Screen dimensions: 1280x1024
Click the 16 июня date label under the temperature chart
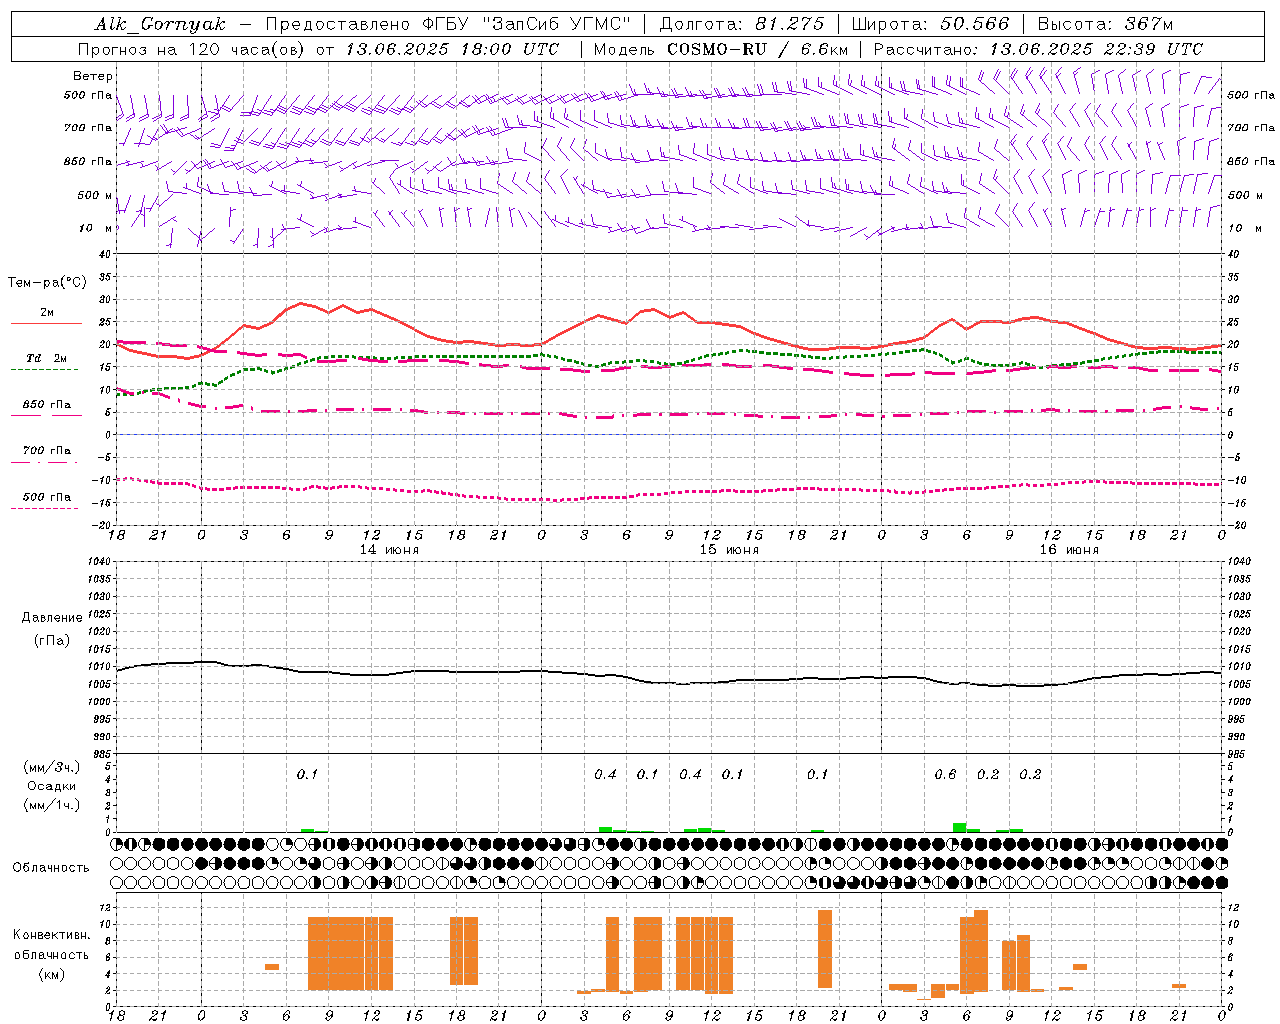coord(1069,550)
